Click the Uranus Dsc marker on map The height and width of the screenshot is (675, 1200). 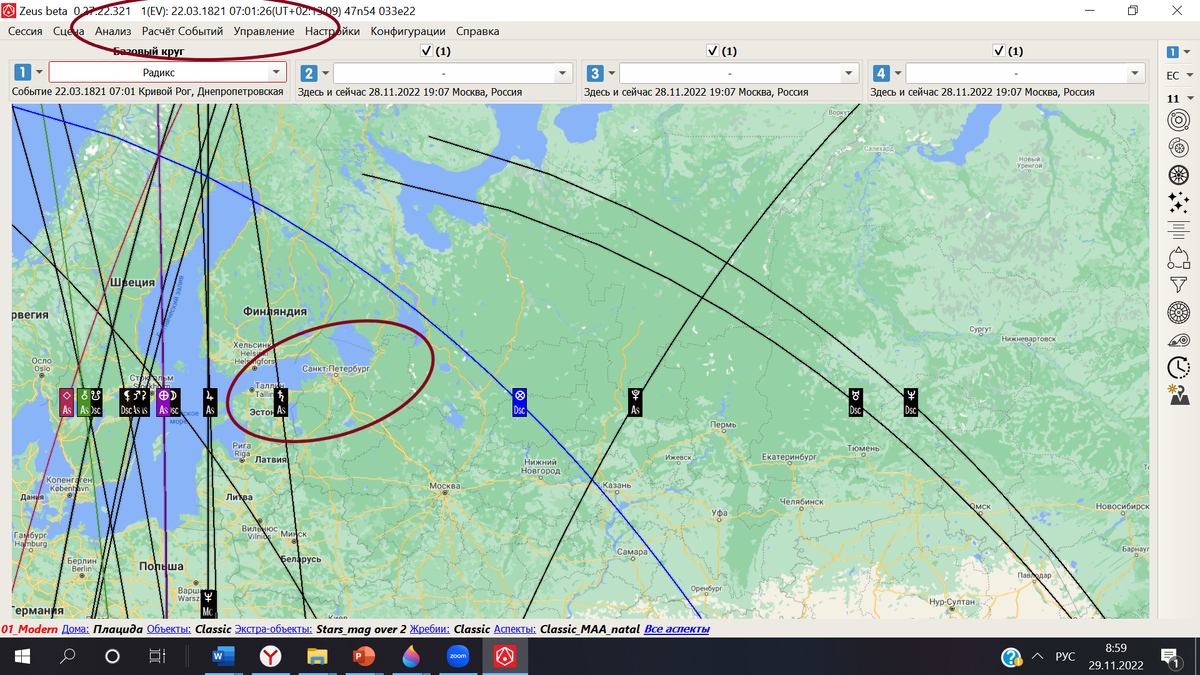pos(855,402)
